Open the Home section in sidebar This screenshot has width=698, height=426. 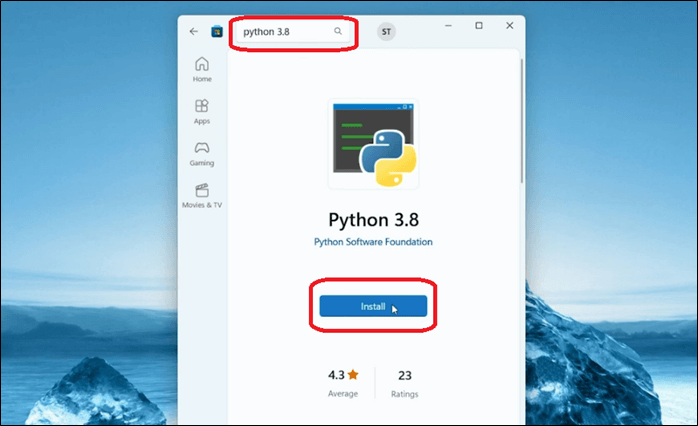pyautogui.click(x=202, y=69)
